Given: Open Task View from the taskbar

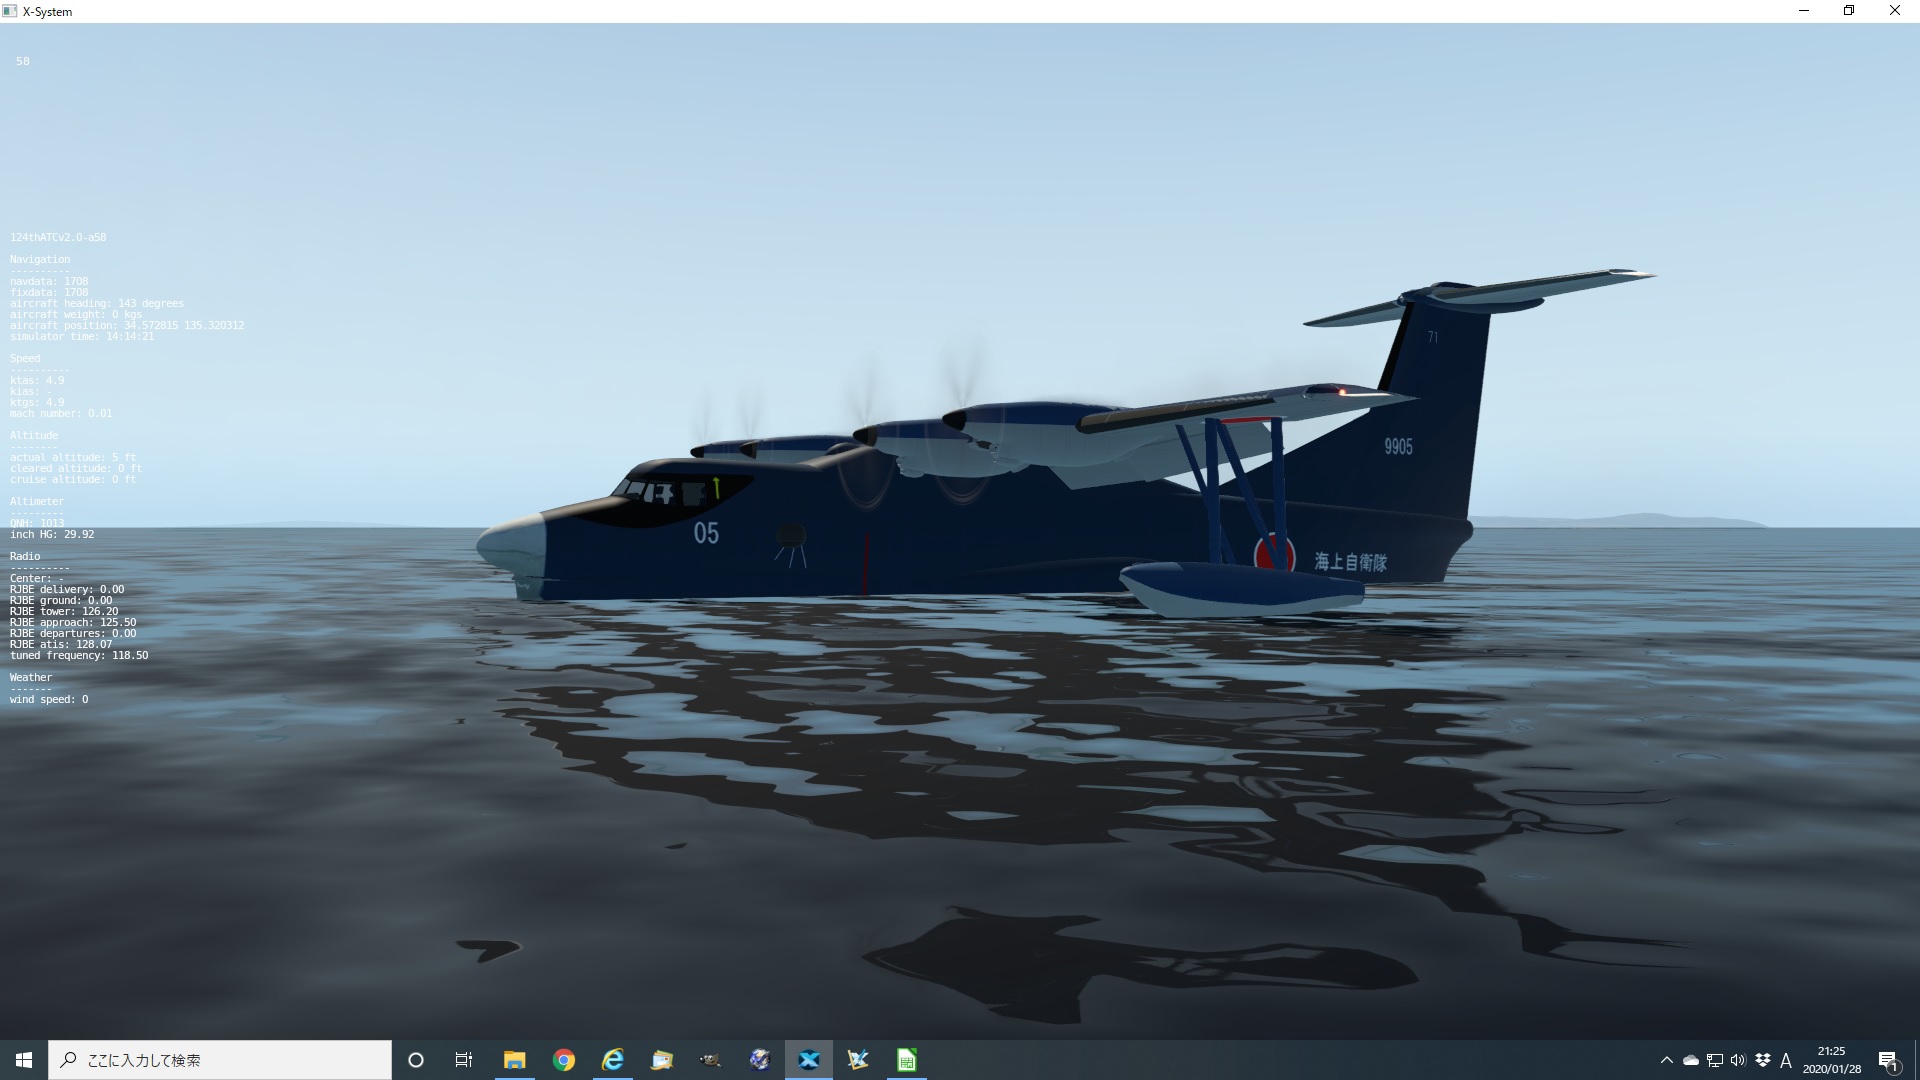Looking at the screenshot, I should pos(464,1060).
